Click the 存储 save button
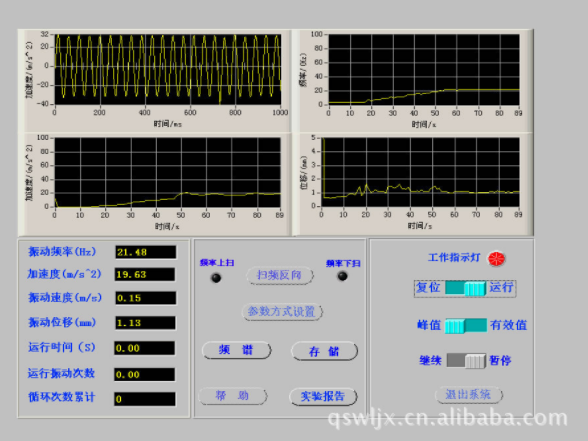This screenshot has height=441, width=588. [324, 351]
